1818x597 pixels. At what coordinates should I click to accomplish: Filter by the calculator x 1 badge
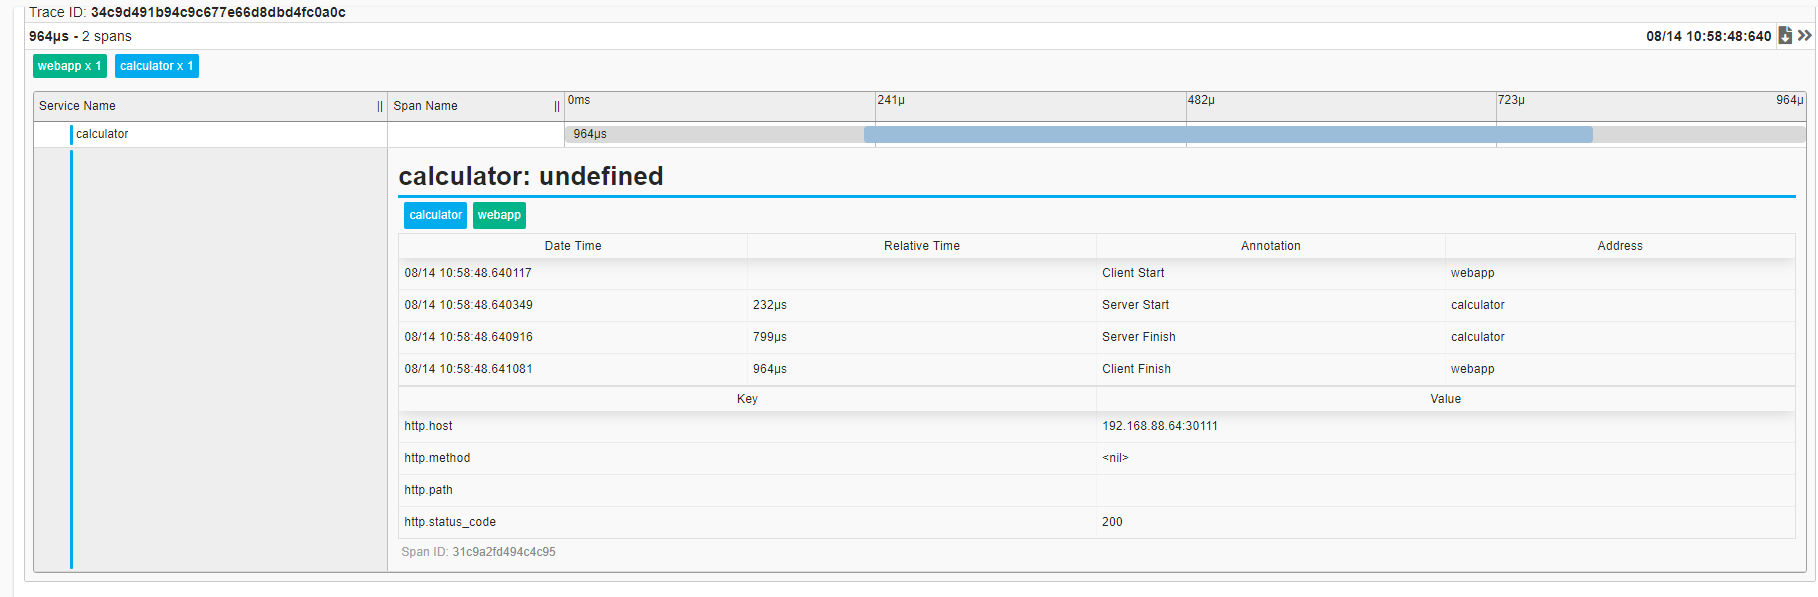[x=156, y=66]
